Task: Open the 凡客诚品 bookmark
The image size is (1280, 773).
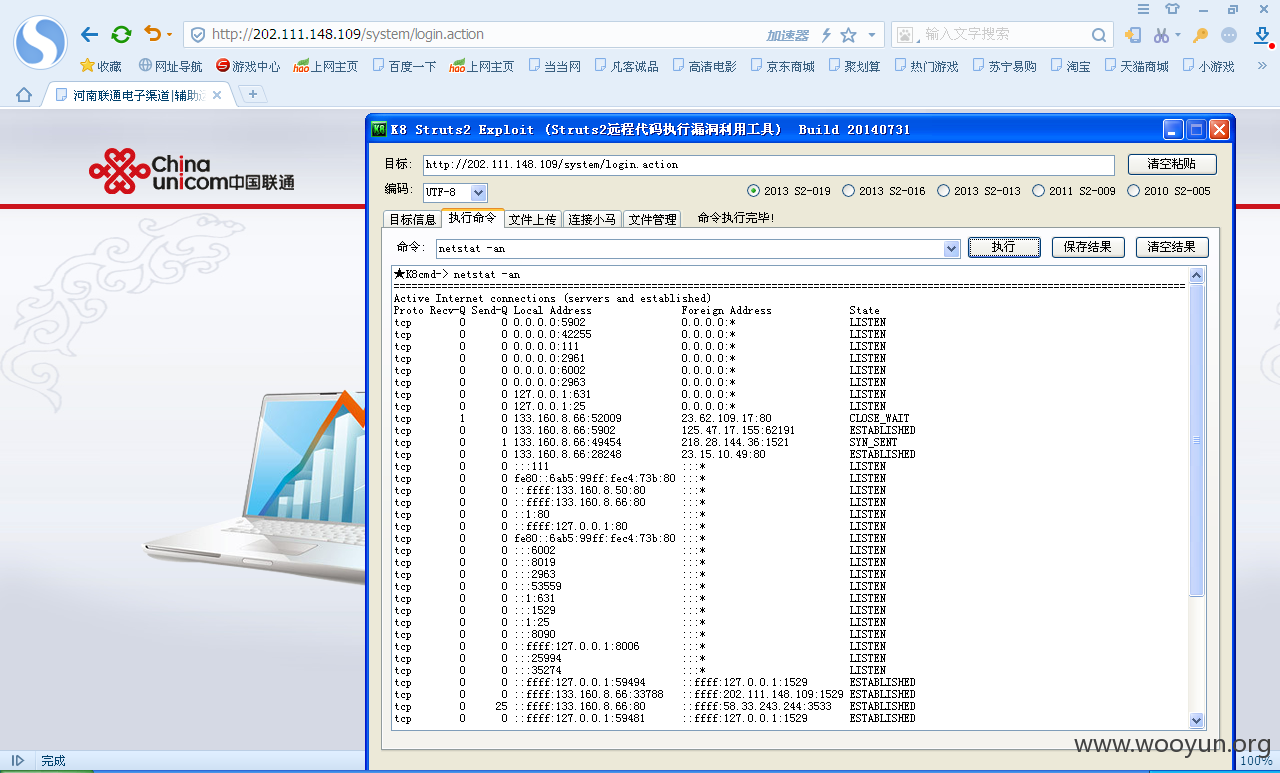Action: [x=626, y=66]
